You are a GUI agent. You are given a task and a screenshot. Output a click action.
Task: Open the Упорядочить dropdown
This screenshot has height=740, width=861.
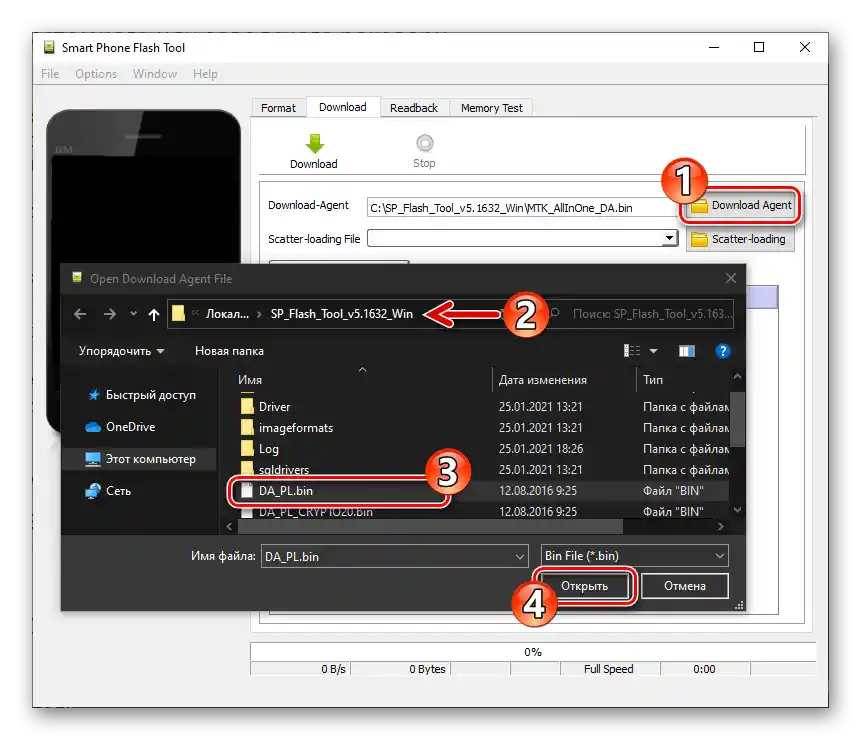[121, 351]
